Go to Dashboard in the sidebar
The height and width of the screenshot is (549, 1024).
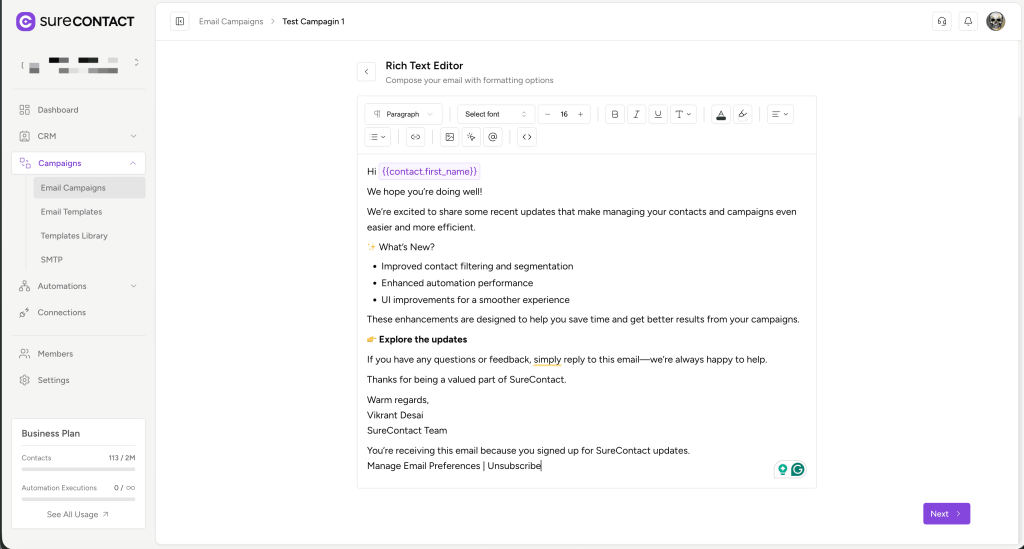point(58,110)
